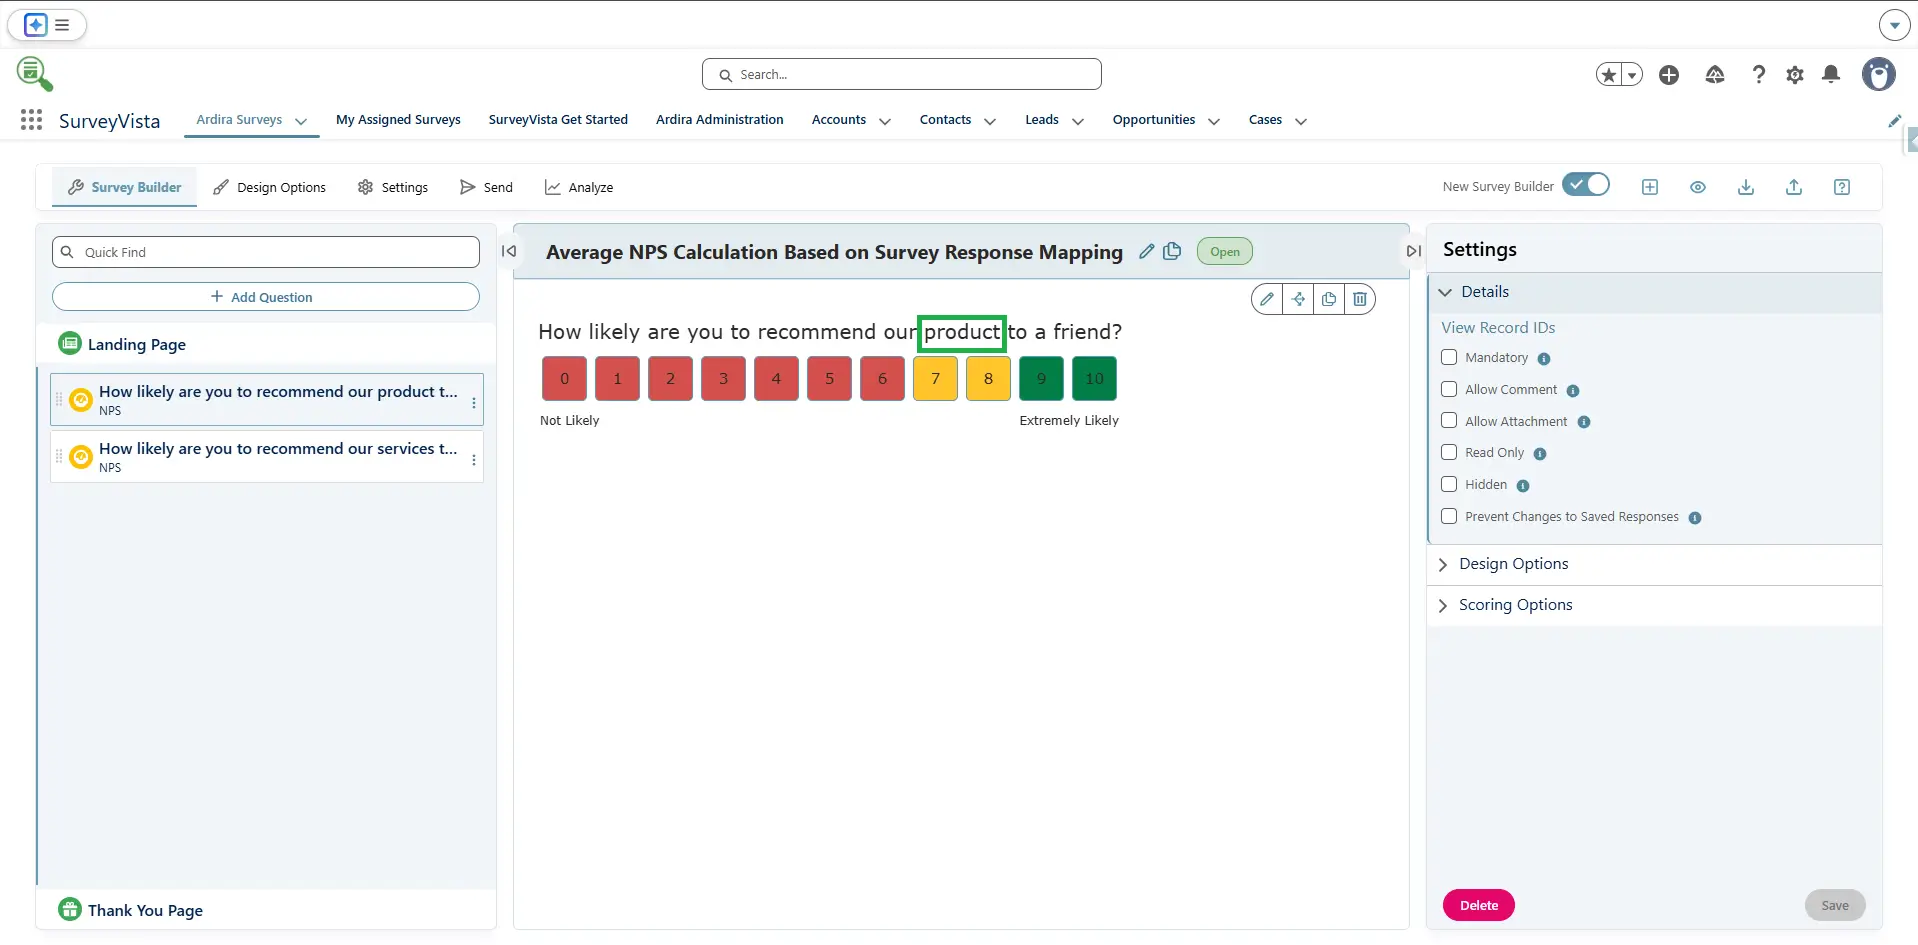Click the Add Question button

pos(265,297)
